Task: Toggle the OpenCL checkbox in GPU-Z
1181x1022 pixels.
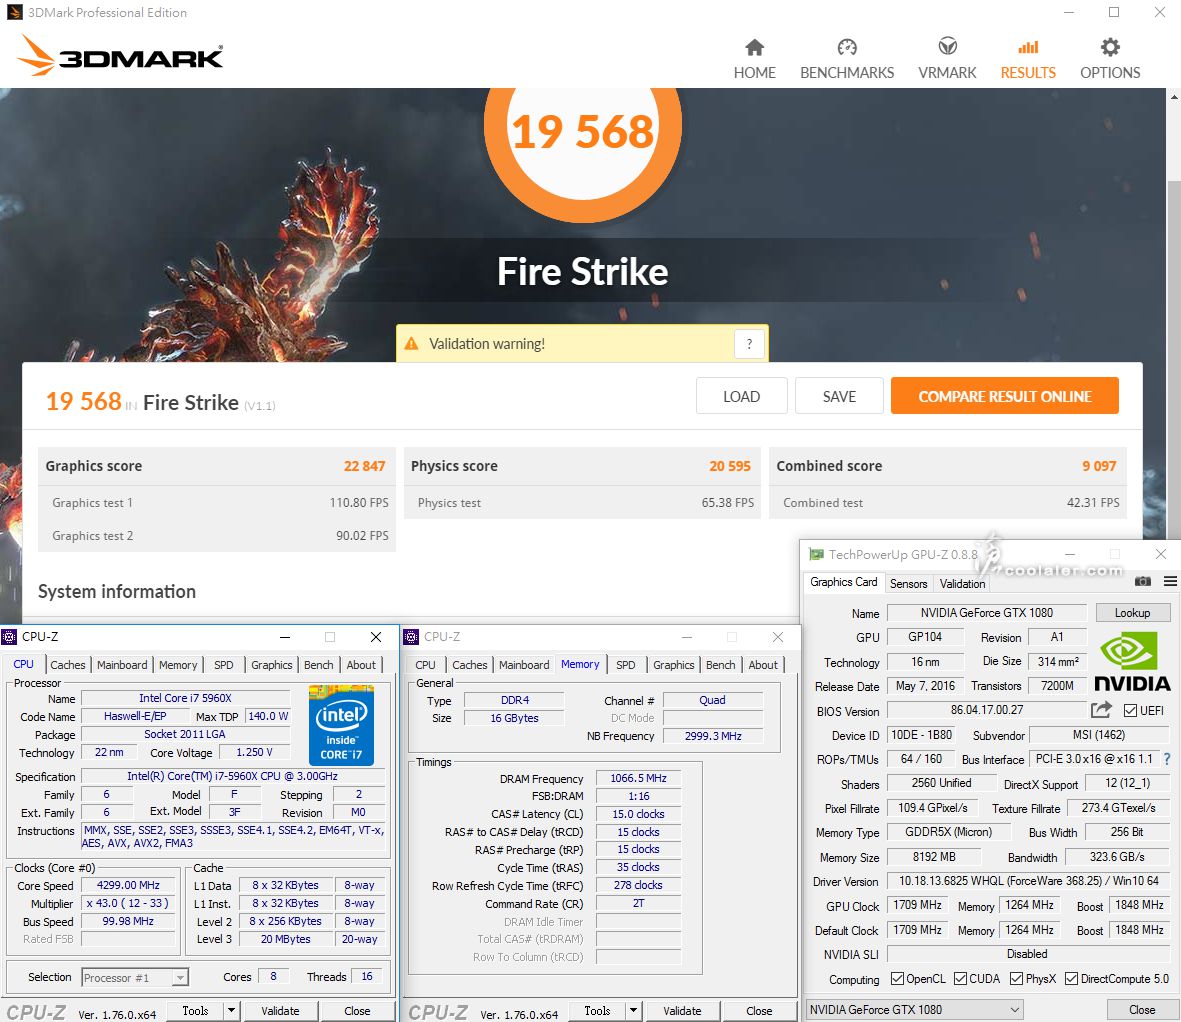Action: [897, 978]
